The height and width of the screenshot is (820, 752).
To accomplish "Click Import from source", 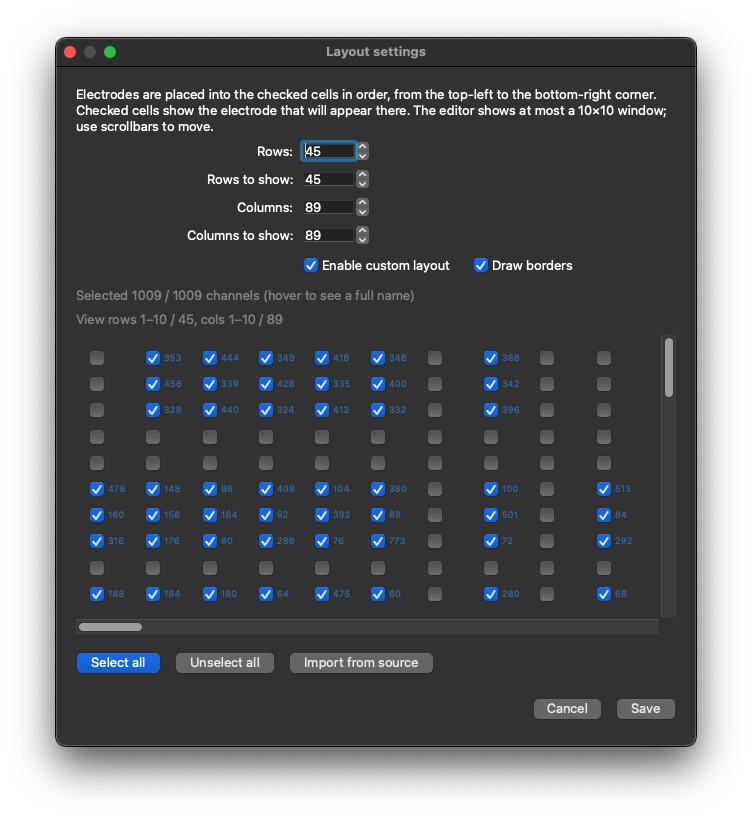I will click(361, 663).
